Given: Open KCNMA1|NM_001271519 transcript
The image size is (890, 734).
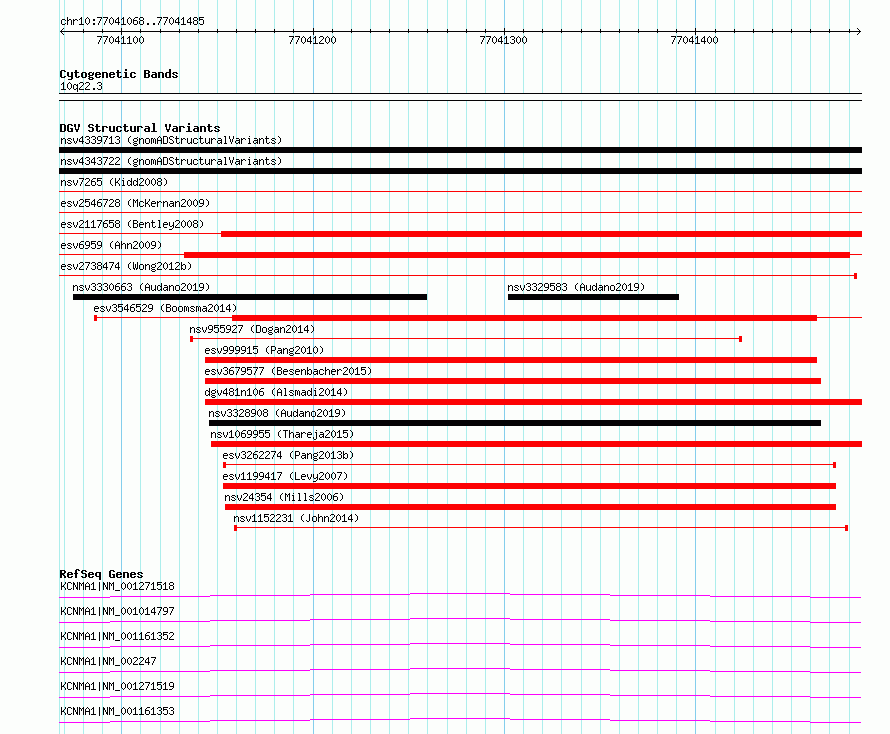Looking at the screenshot, I should [117, 687].
